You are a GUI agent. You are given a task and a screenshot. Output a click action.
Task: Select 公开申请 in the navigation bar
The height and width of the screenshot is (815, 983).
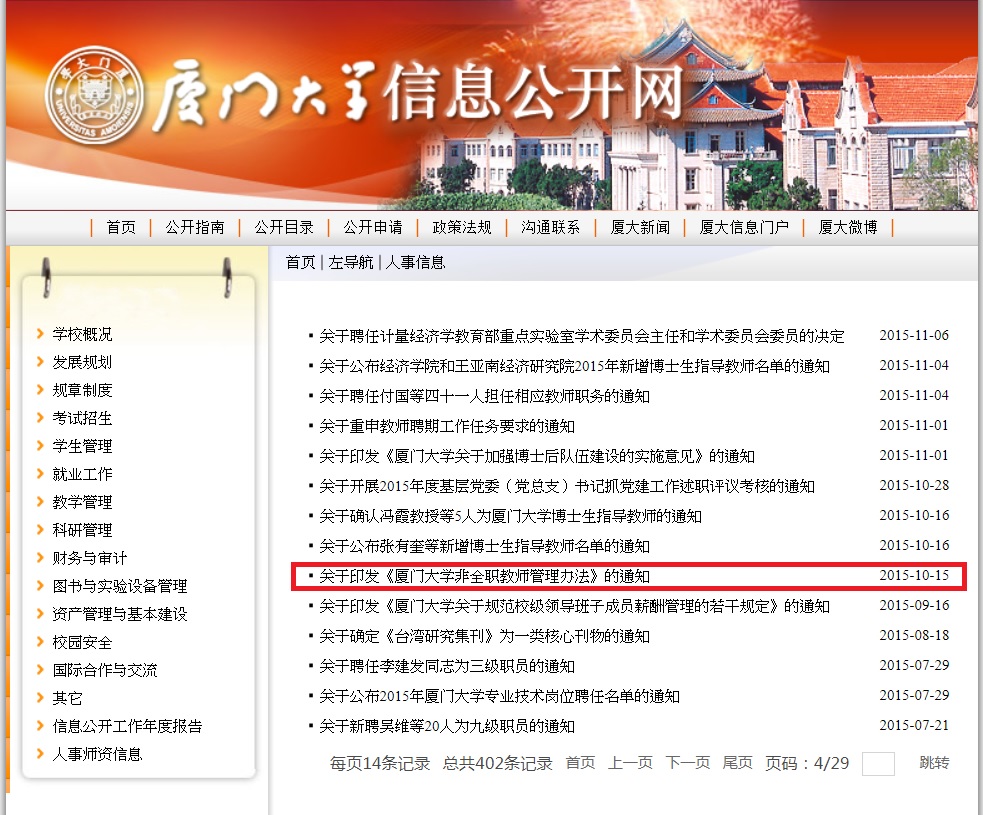[373, 227]
